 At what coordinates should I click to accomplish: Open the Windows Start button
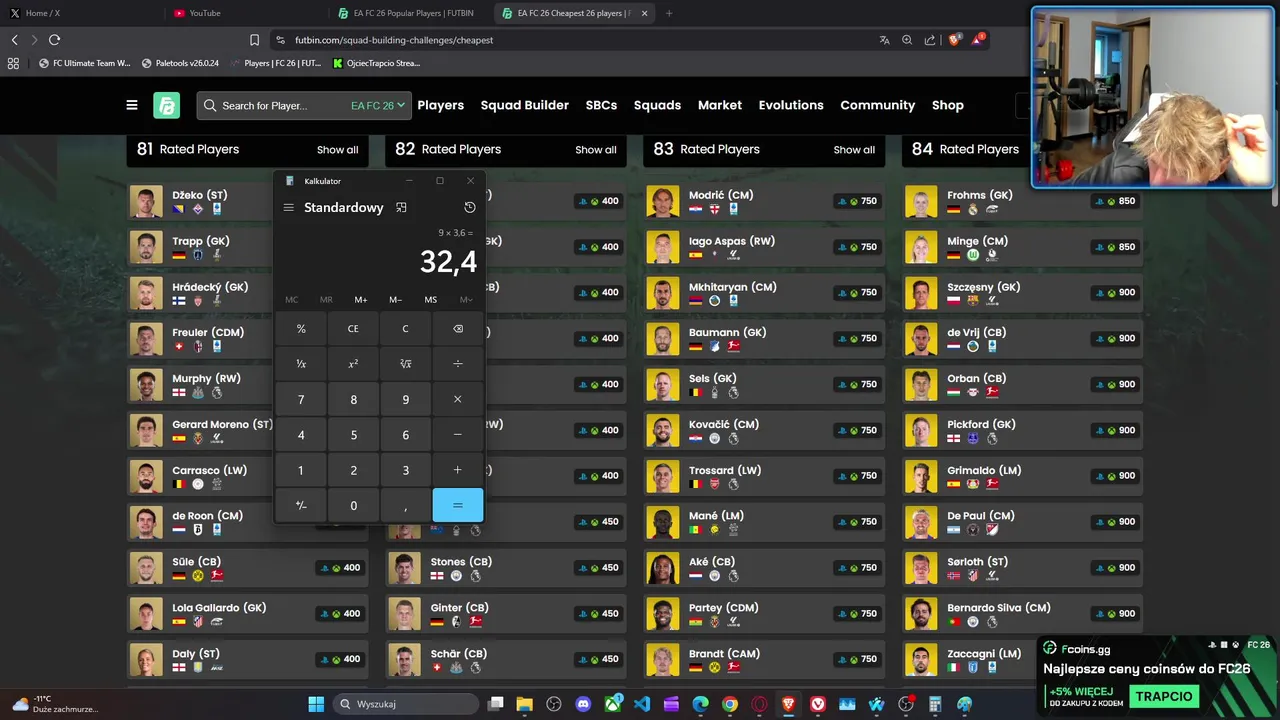(x=316, y=704)
